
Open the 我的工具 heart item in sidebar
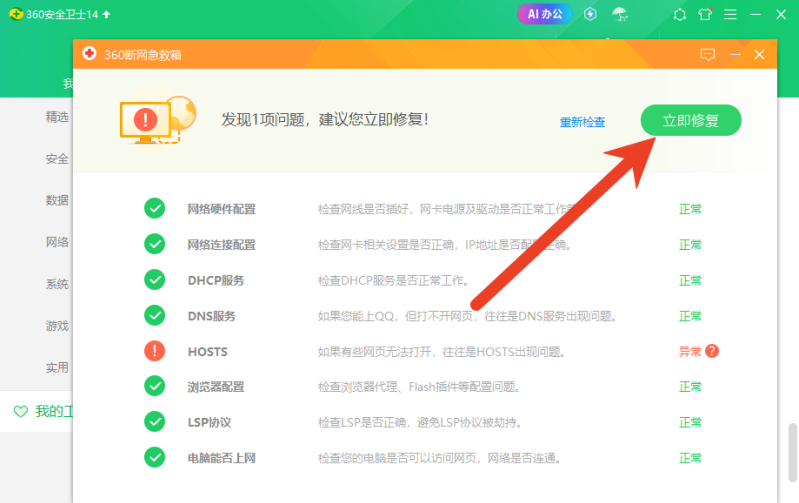(x=37, y=411)
